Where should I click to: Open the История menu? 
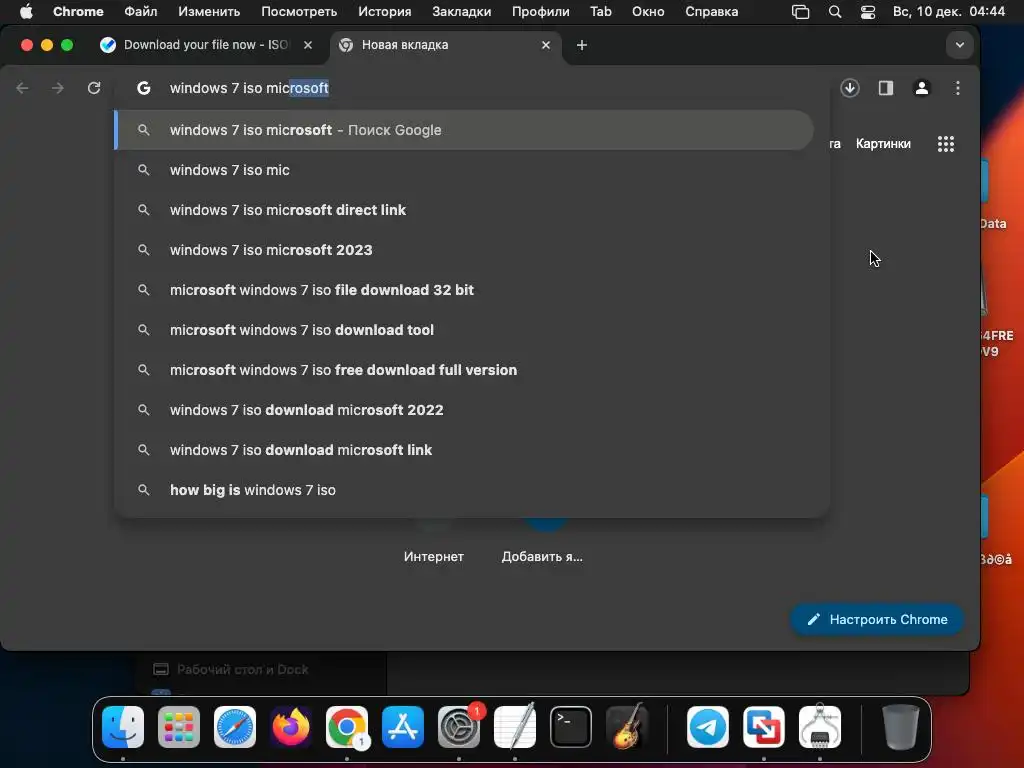pyautogui.click(x=385, y=11)
